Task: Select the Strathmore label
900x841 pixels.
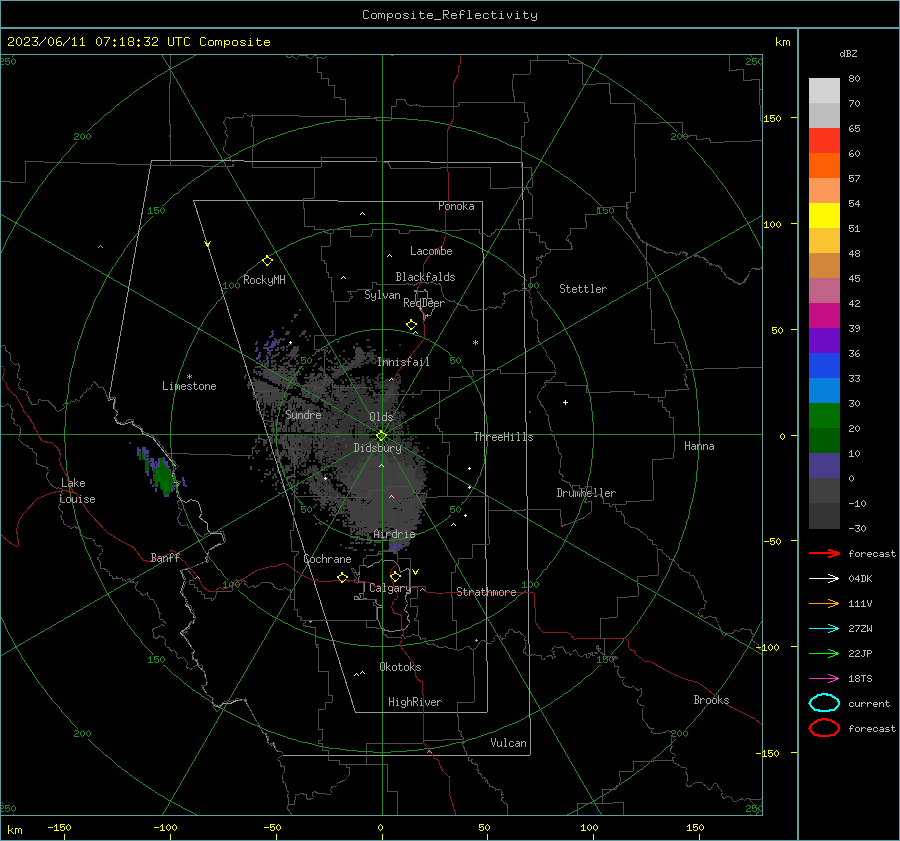Action: click(486, 592)
